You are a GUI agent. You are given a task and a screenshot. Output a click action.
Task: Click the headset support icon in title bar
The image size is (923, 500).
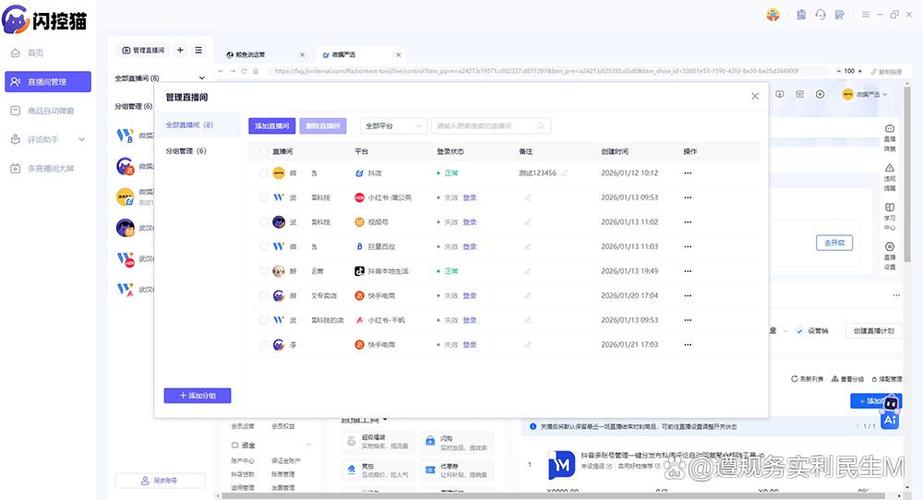point(821,15)
